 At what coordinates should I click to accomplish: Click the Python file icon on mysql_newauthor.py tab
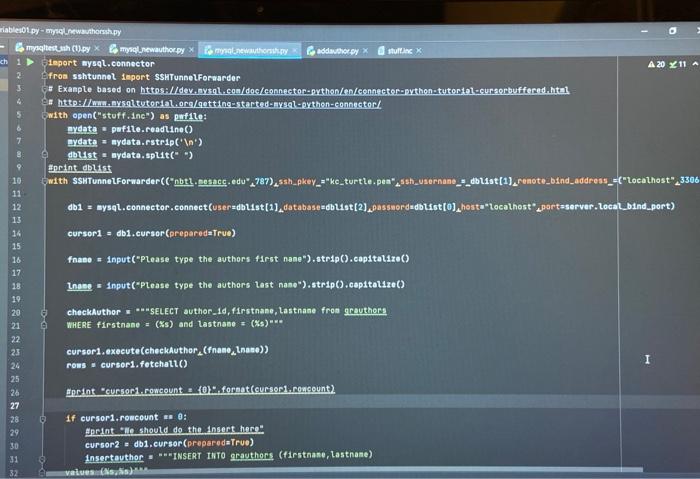[113, 49]
